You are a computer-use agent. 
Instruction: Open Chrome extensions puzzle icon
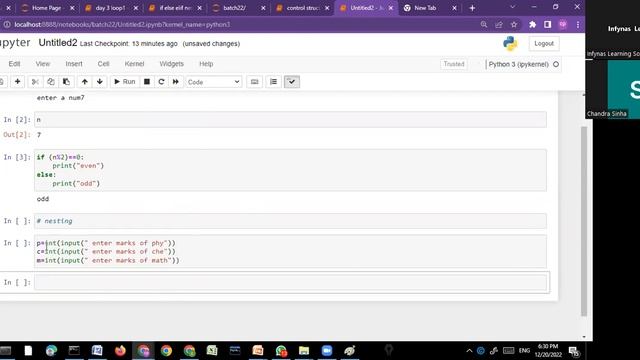[x=532, y=24]
